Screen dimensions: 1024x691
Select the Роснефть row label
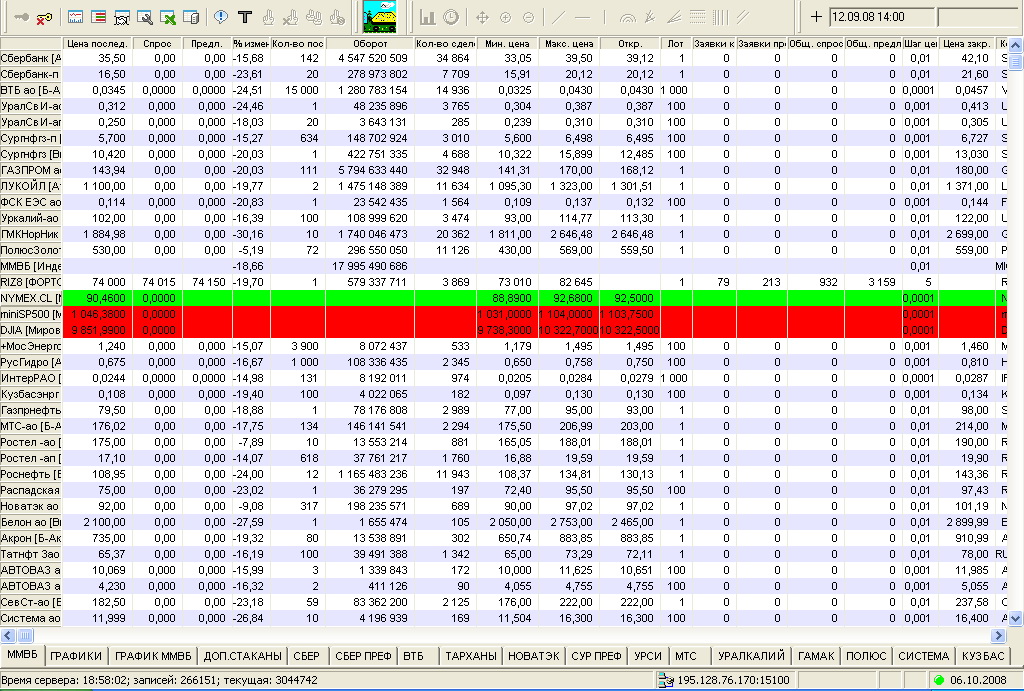tap(31, 474)
